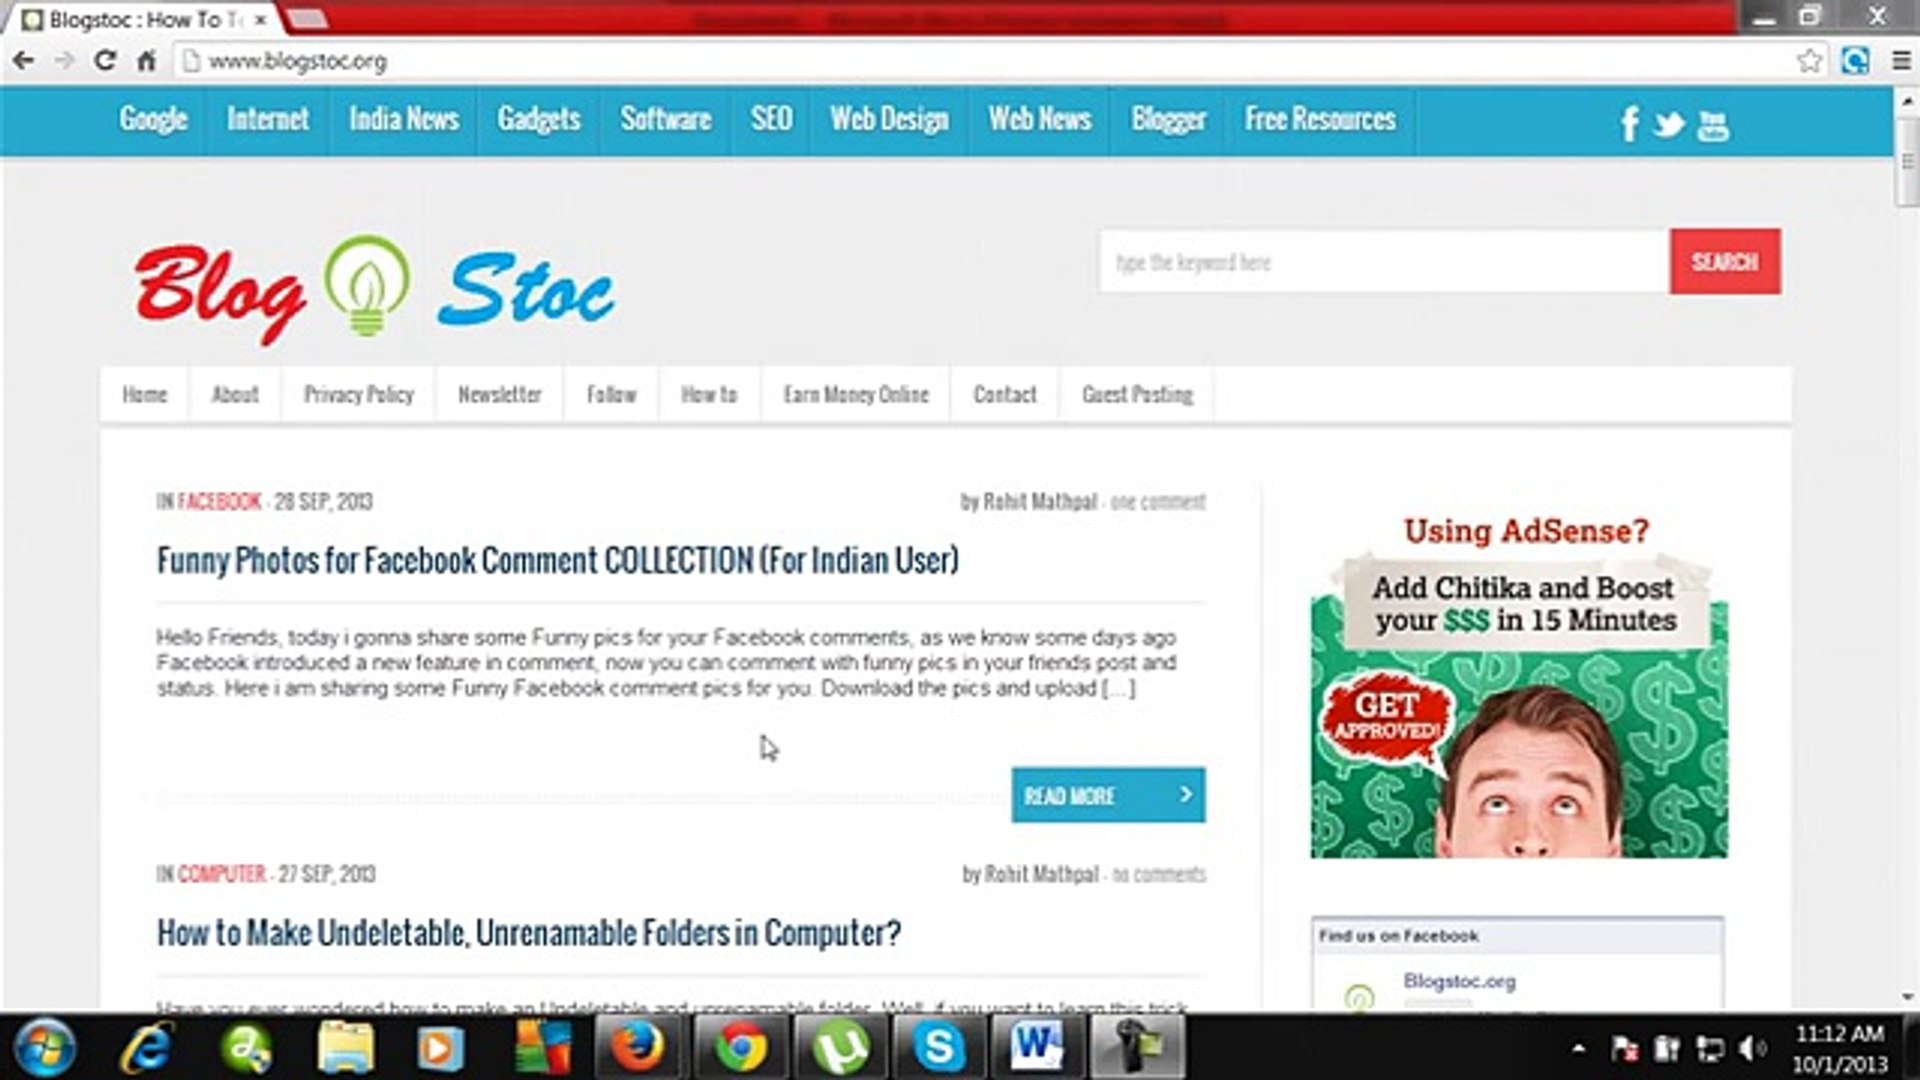Open the Undeletable Folders article title
Viewport: 1920px width, 1080px height.
(528, 933)
